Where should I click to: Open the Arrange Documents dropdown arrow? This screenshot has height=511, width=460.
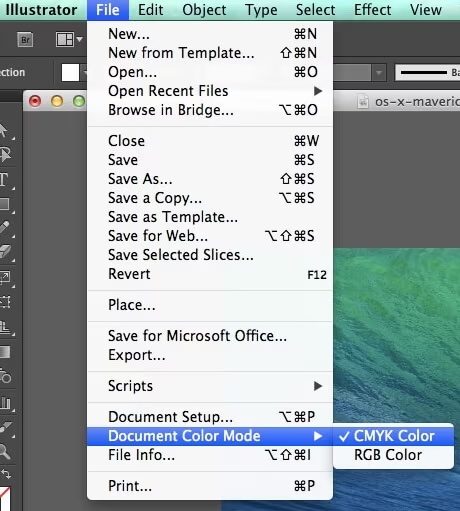[79, 40]
